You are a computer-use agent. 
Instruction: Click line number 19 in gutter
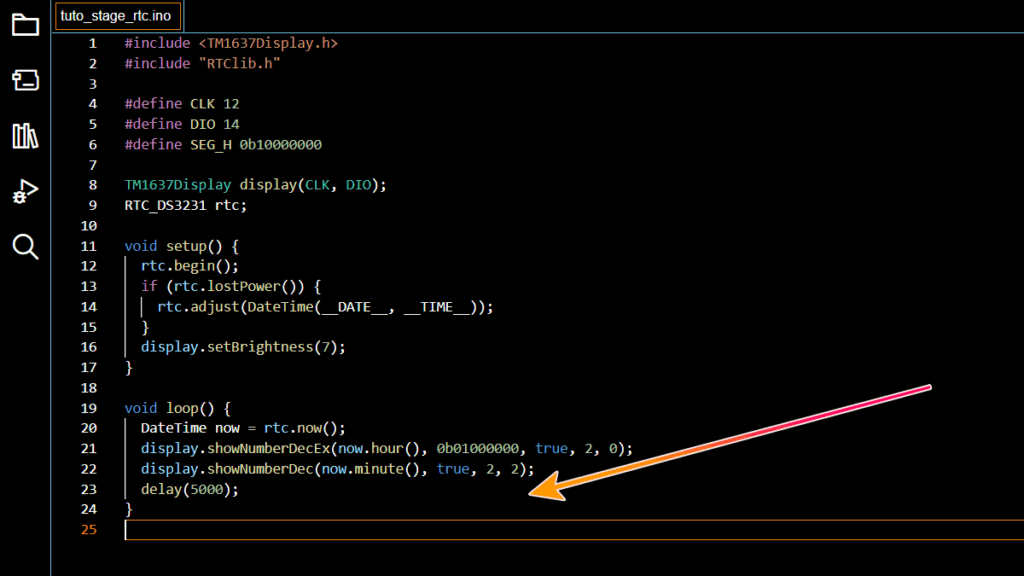[89, 408]
